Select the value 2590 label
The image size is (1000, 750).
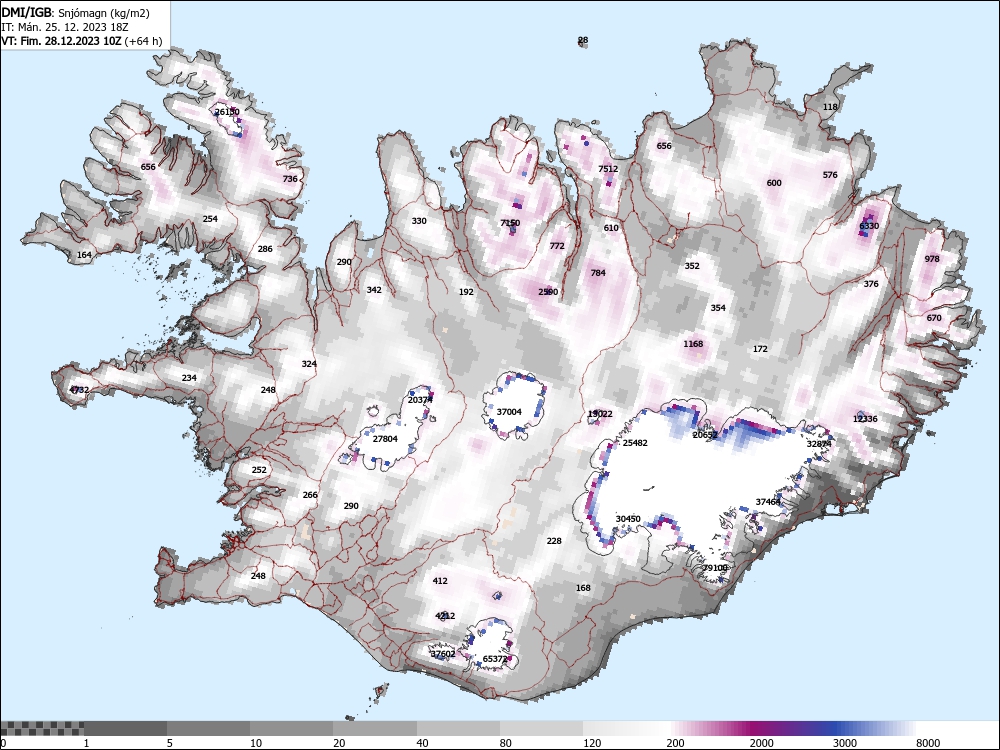pyautogui.click(x=548, y=292)
